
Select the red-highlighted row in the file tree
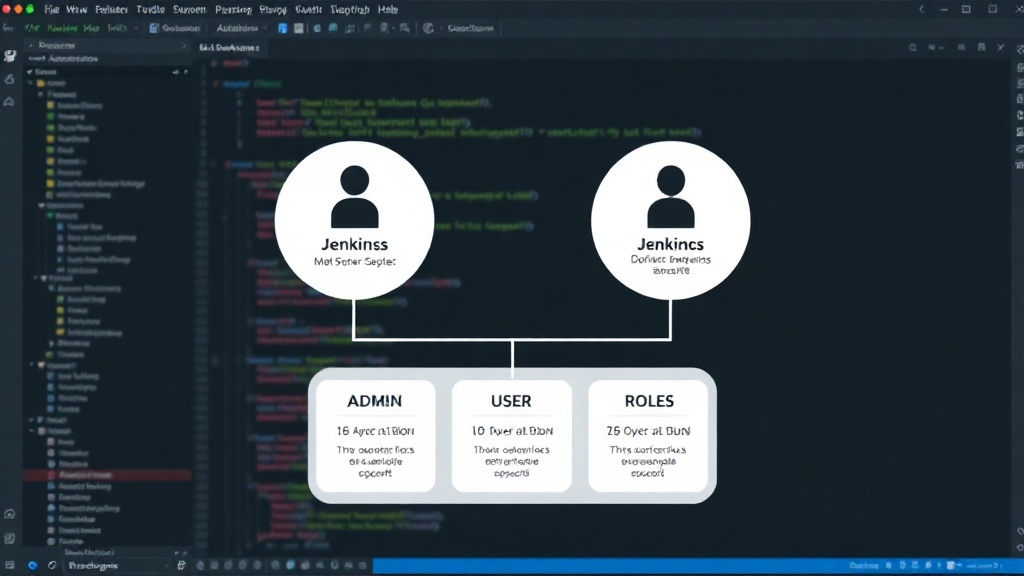(108, 475)
